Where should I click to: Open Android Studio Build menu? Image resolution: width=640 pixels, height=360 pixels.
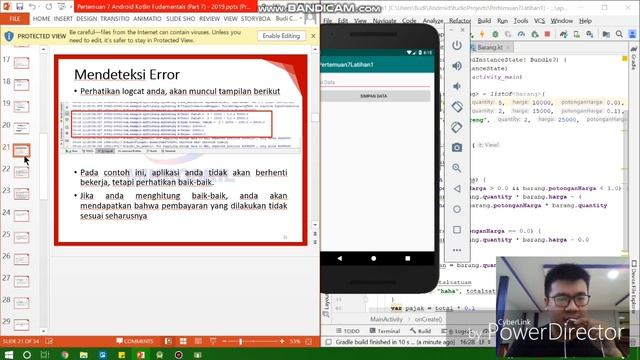(484, 21)
